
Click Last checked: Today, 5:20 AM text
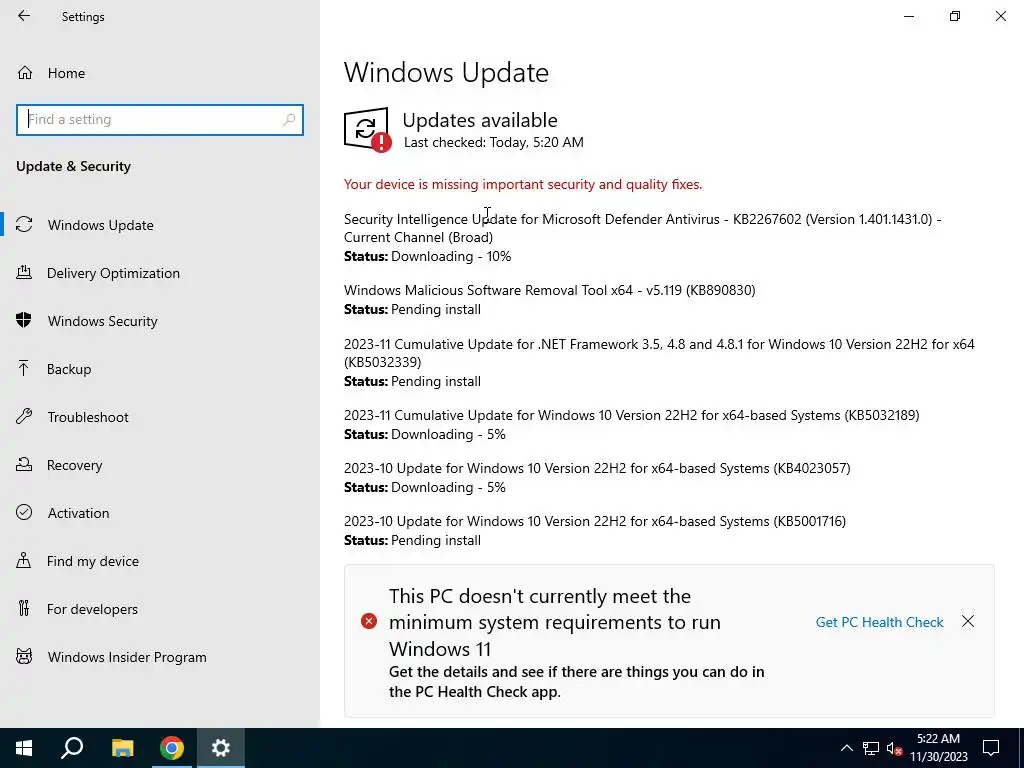click(494, 142)
